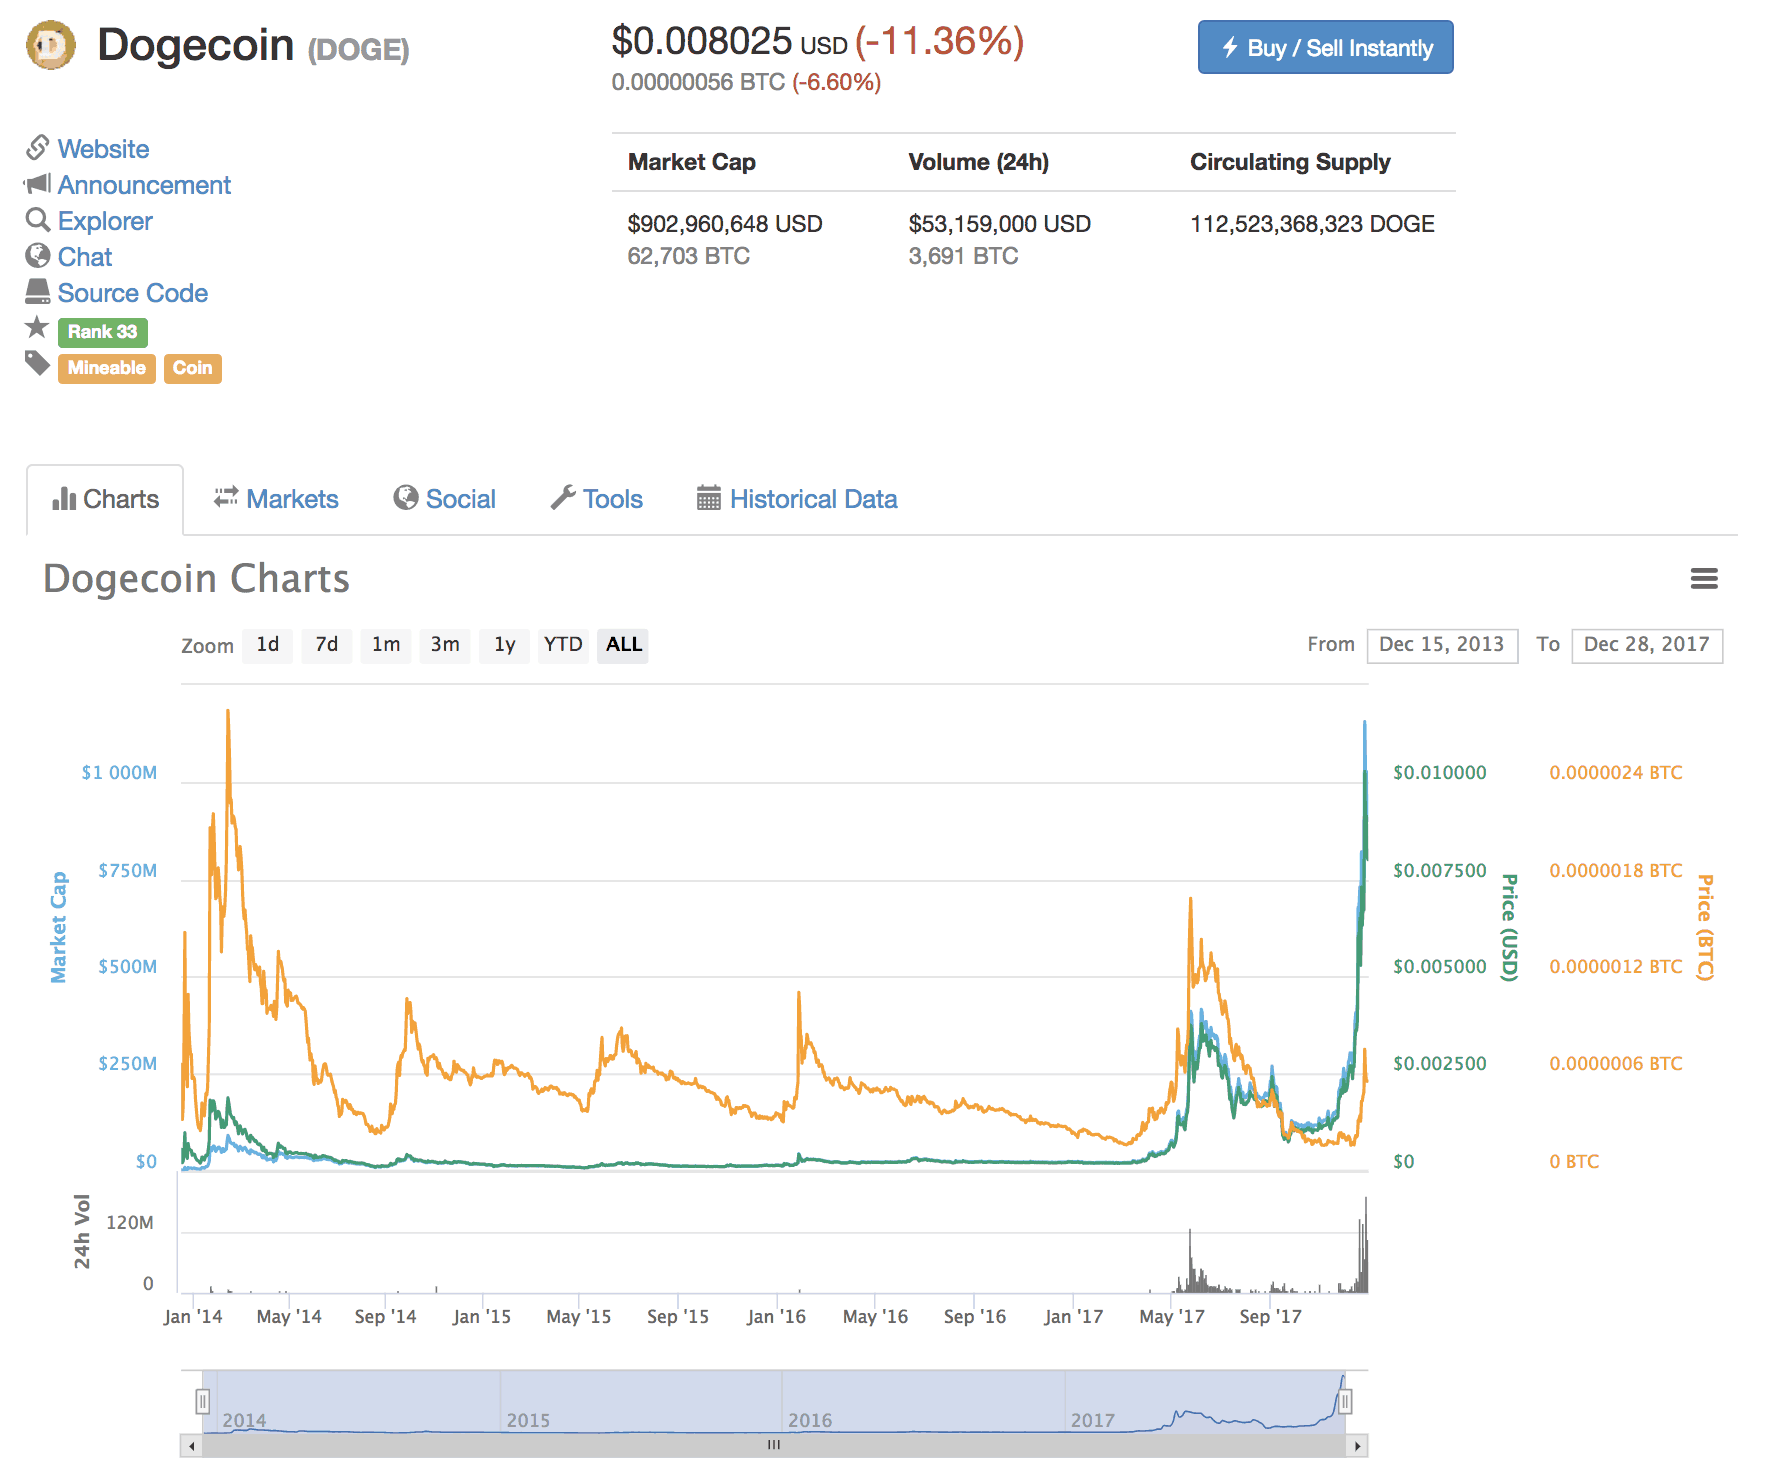Set chart zoom to ALL

coord(623,645)
